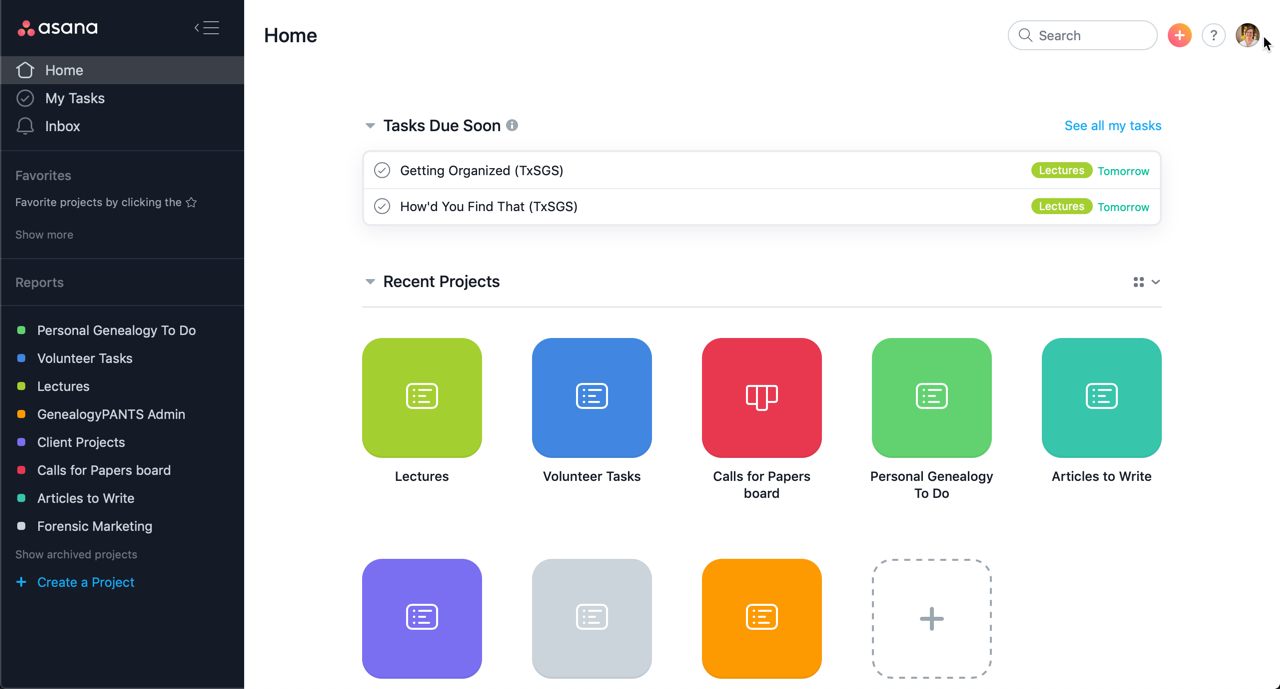Click the orange plus quick-add button
This screenshot has width=1280, height=689.
[1180, 35]
